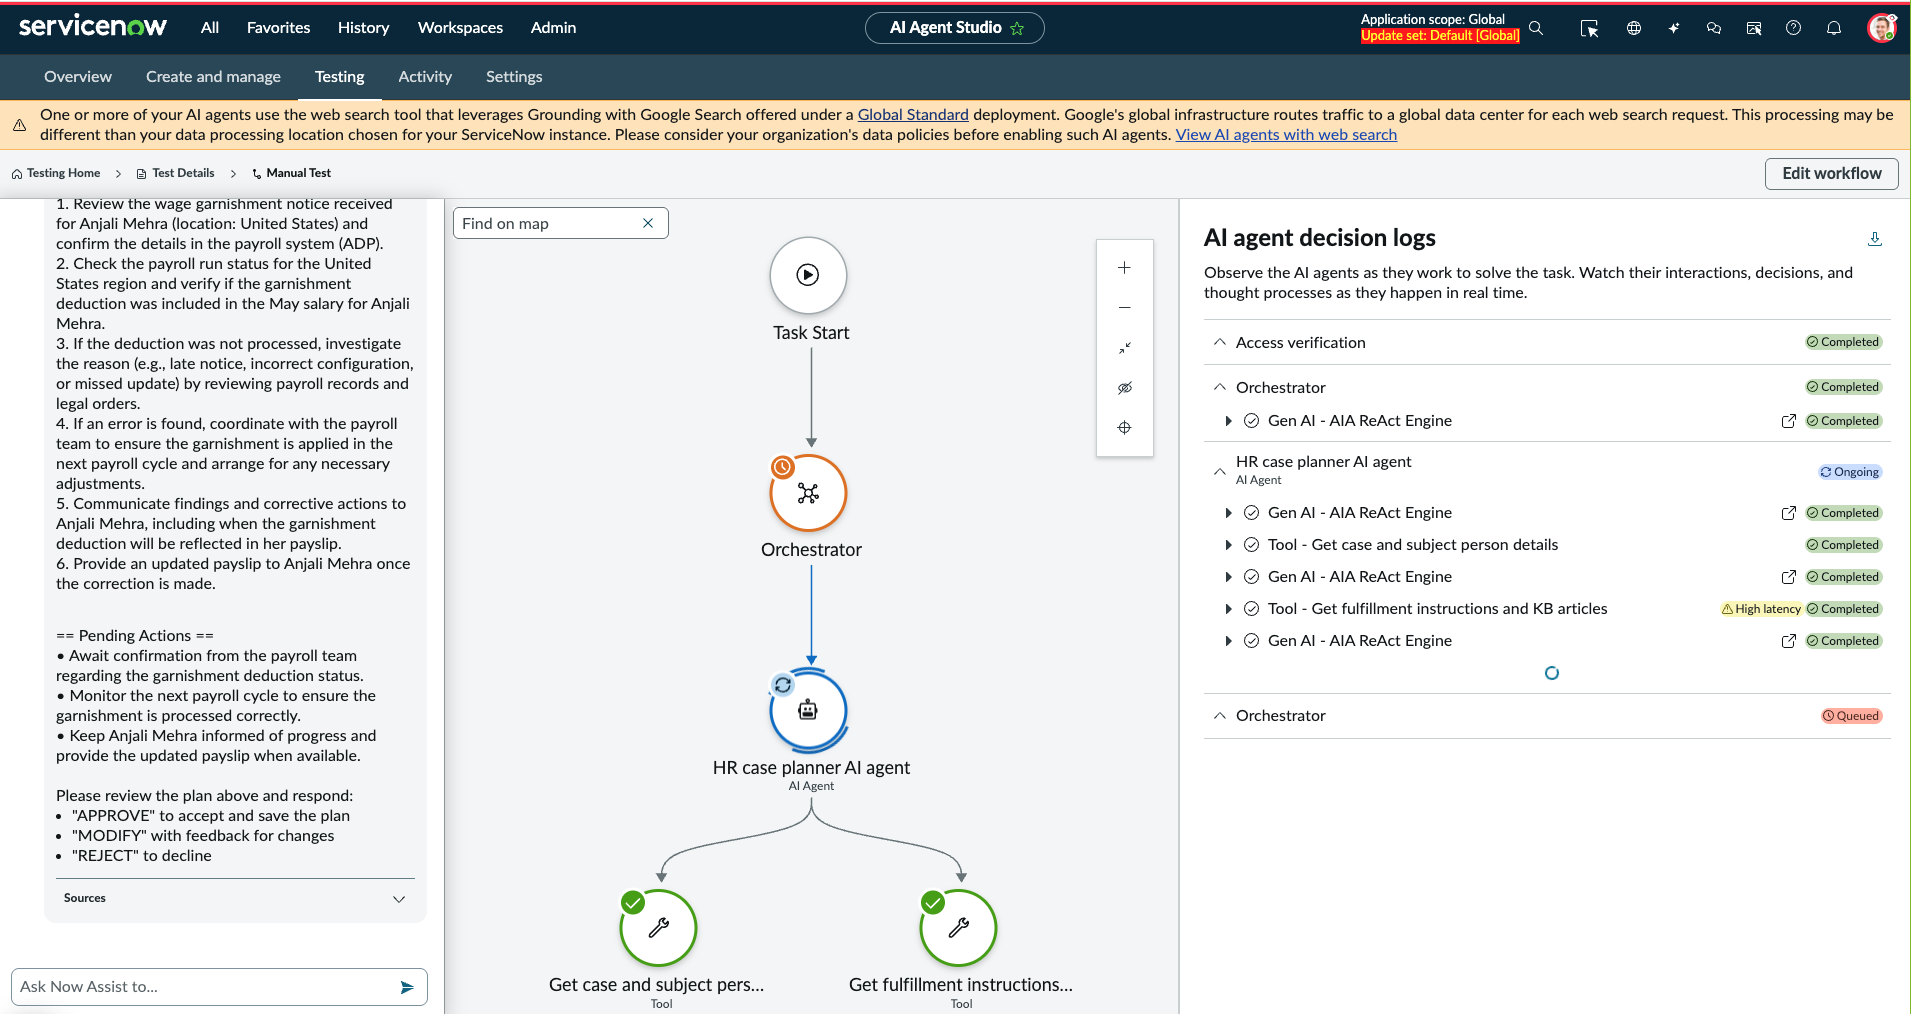The height and width of the screenshot is (1014, 1911).
Task: Click the globe scope selector icon
Action: 1634,28
